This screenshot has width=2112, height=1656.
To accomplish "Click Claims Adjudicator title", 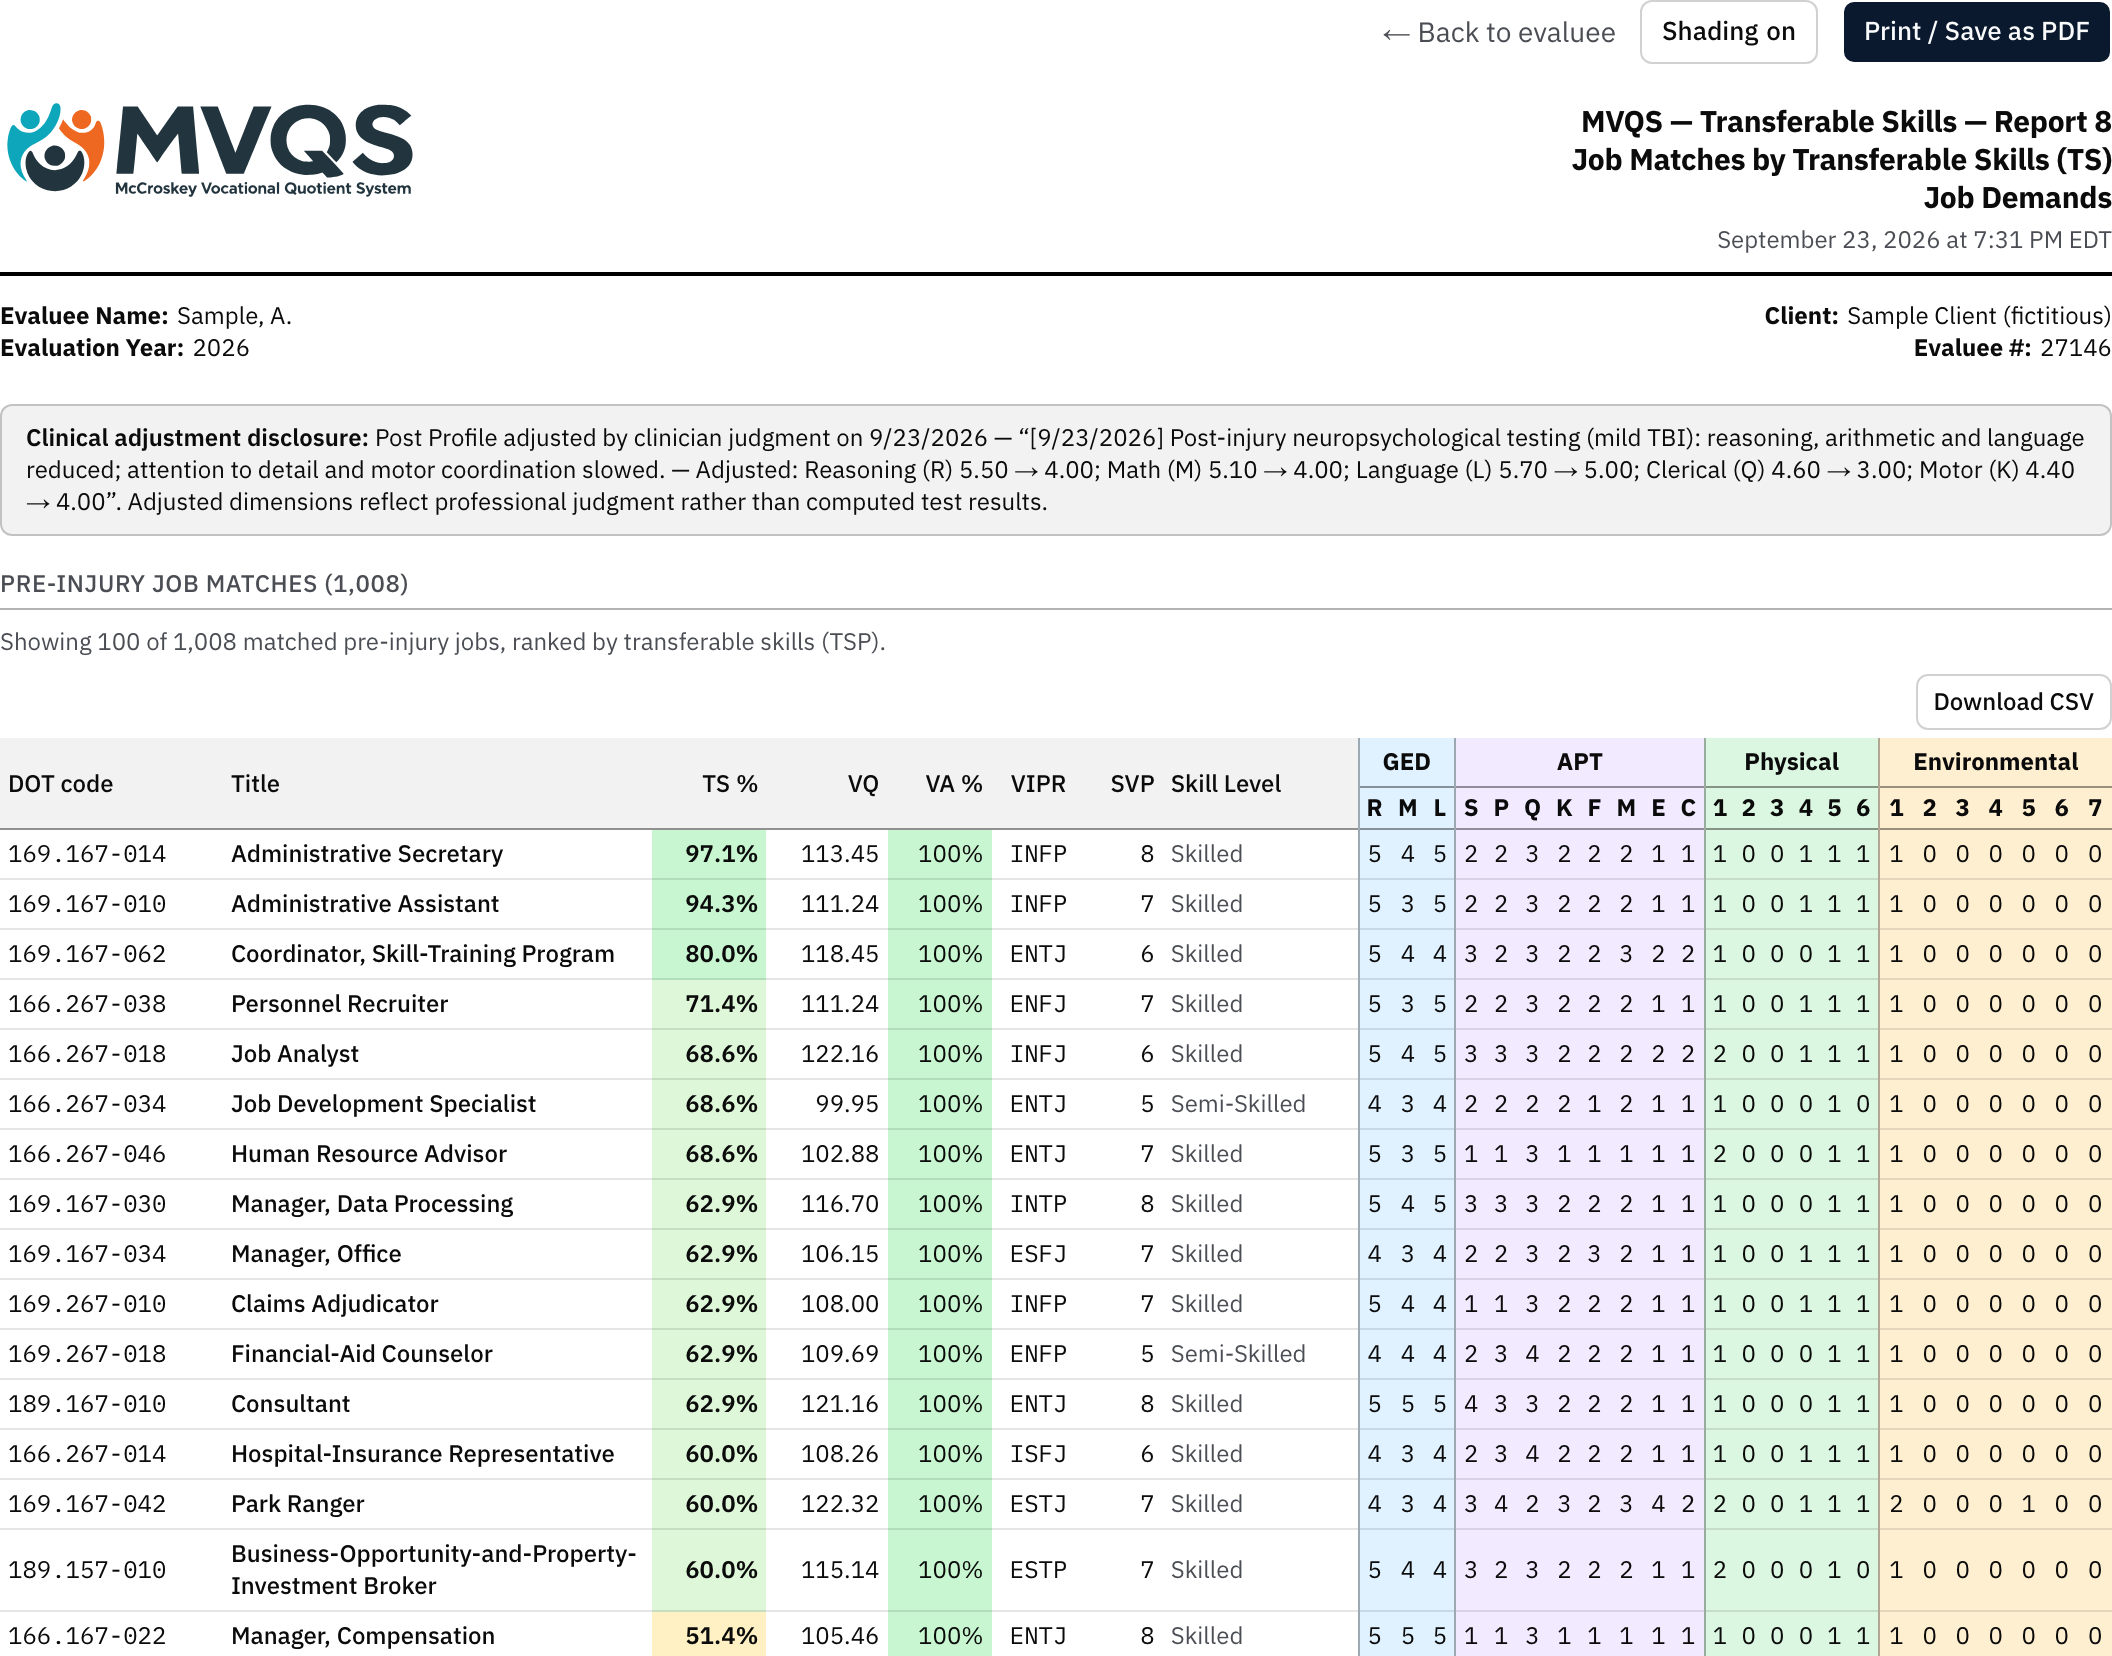I will click(334, 1304).
